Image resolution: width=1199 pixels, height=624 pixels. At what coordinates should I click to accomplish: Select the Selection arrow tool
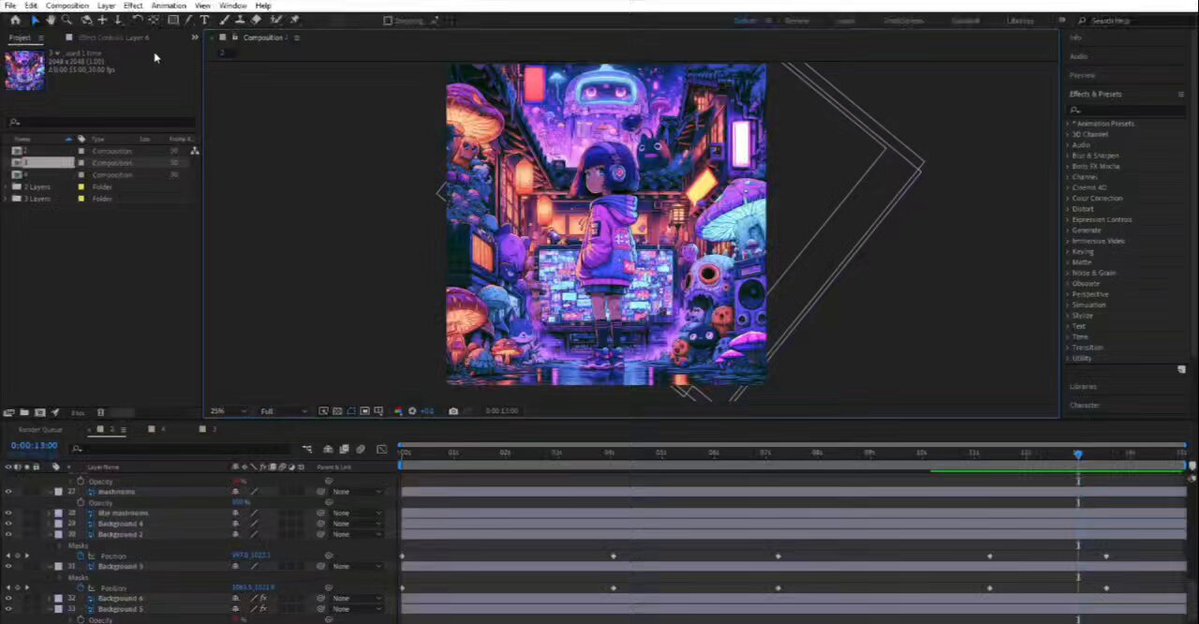click(x=34, y=20)
